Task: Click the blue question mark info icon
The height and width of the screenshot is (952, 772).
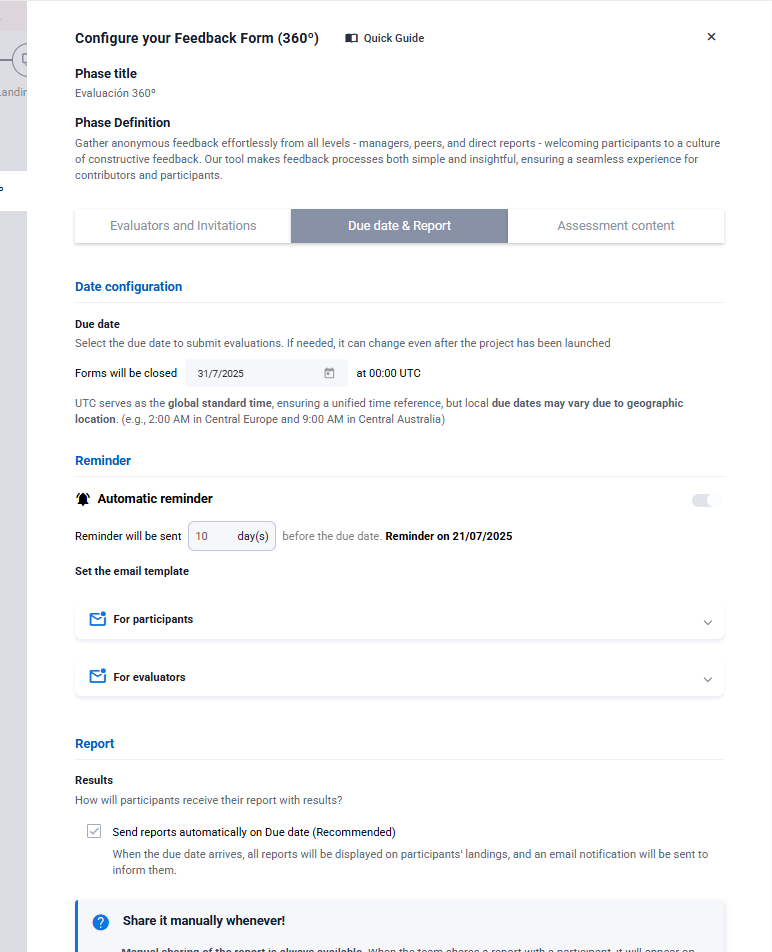Action: pyautogui.click(x=101, y=921)
